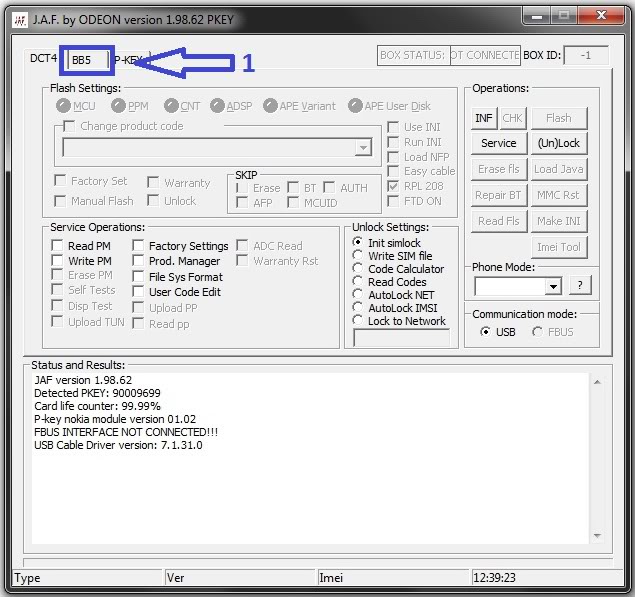Expand the product code combo box
This screenshot has height=597, width=635.
(x=363, y=147)
